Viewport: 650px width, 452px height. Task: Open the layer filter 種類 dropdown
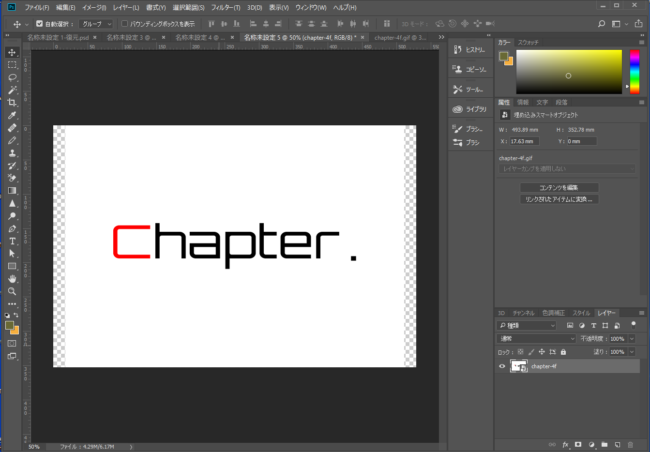click(x=526, y=326)
